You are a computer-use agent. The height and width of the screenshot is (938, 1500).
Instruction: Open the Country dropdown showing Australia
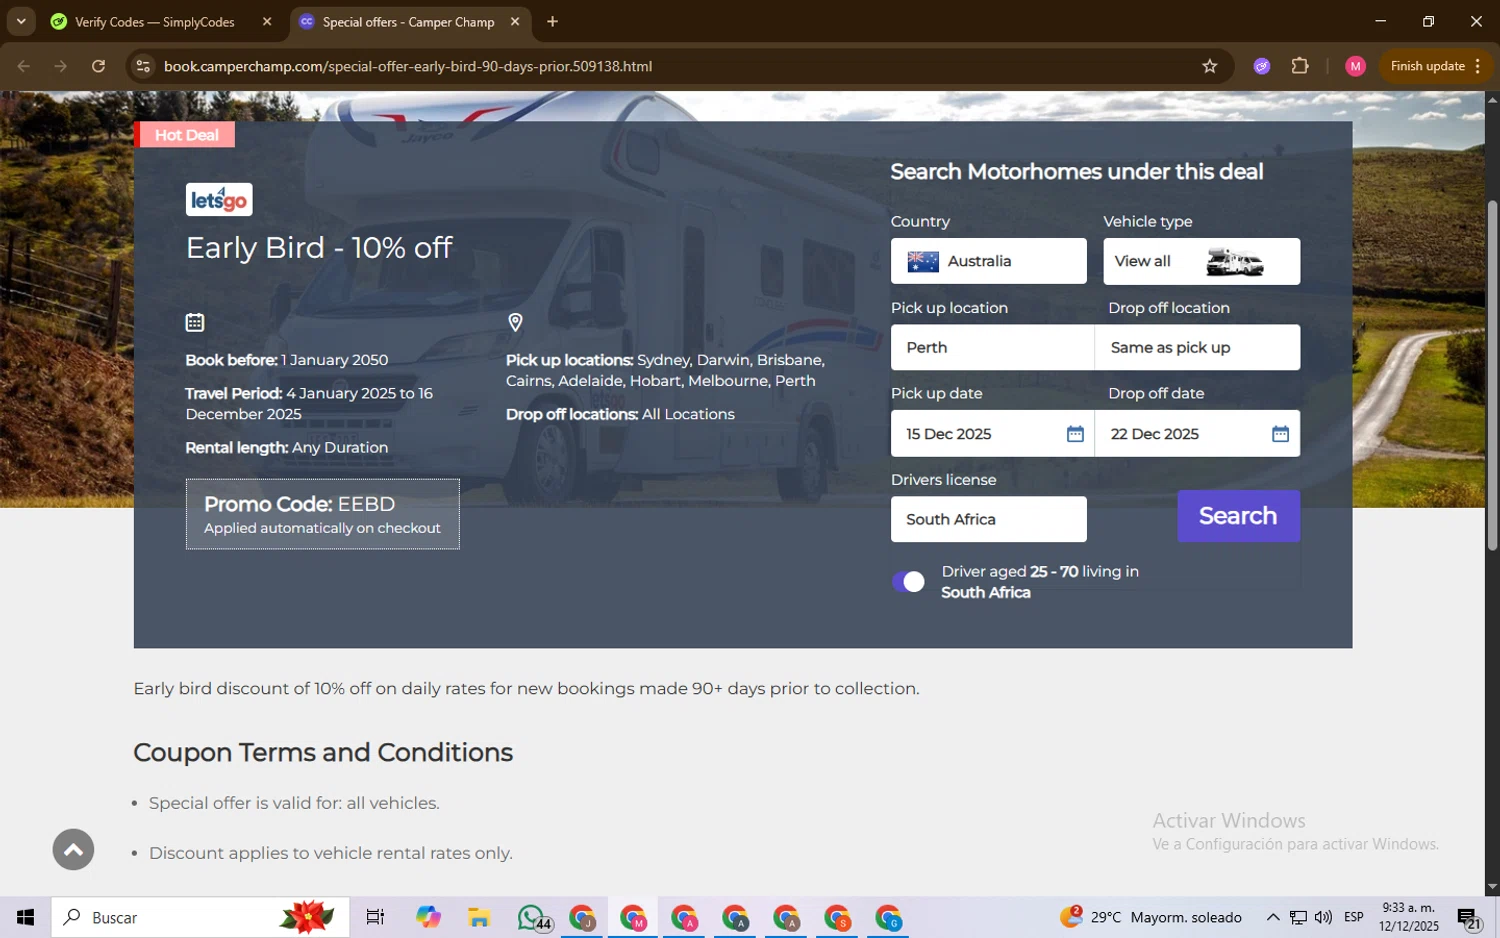988,261
